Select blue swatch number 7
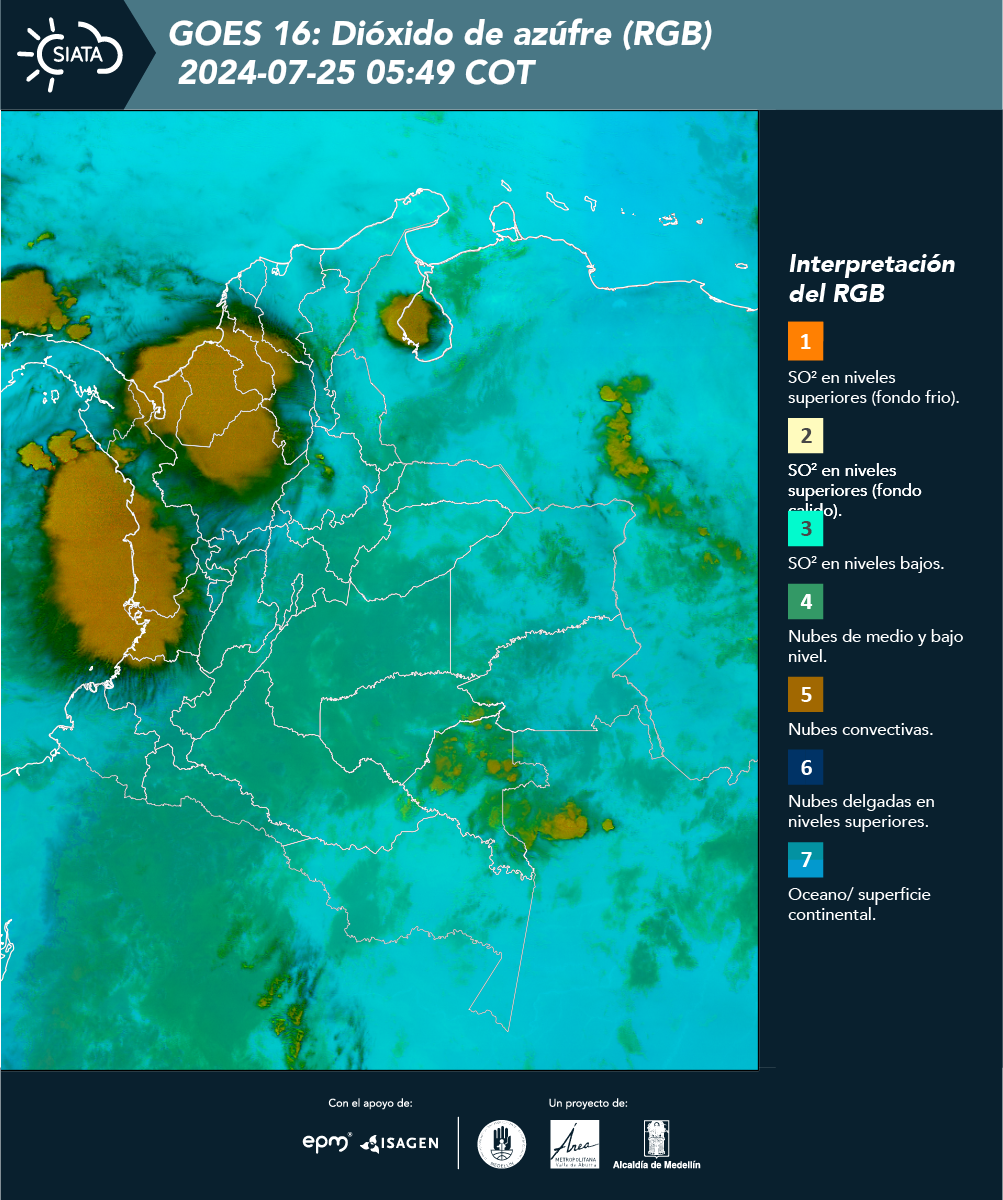This screenshot has height=1200, width=1003. [805, 860]
